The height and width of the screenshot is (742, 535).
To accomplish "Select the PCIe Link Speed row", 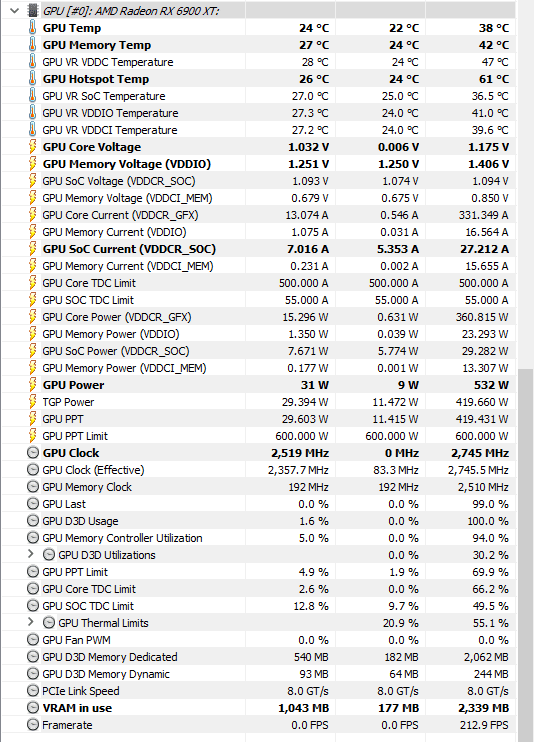I will pyautogui.click(x=258, y=691).
